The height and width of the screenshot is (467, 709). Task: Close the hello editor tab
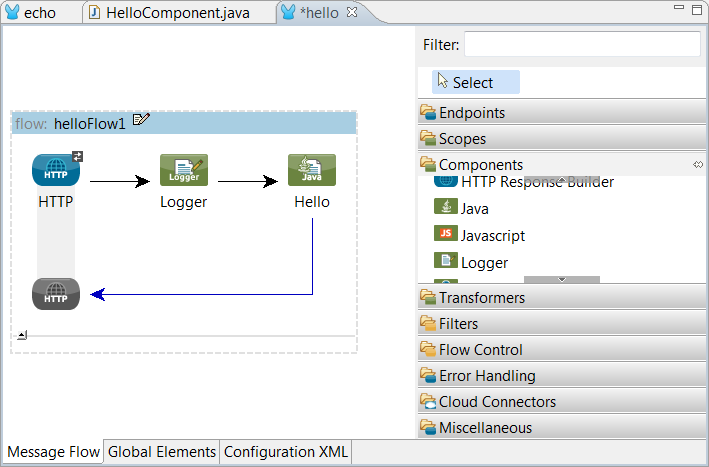[x=351, y=13]
